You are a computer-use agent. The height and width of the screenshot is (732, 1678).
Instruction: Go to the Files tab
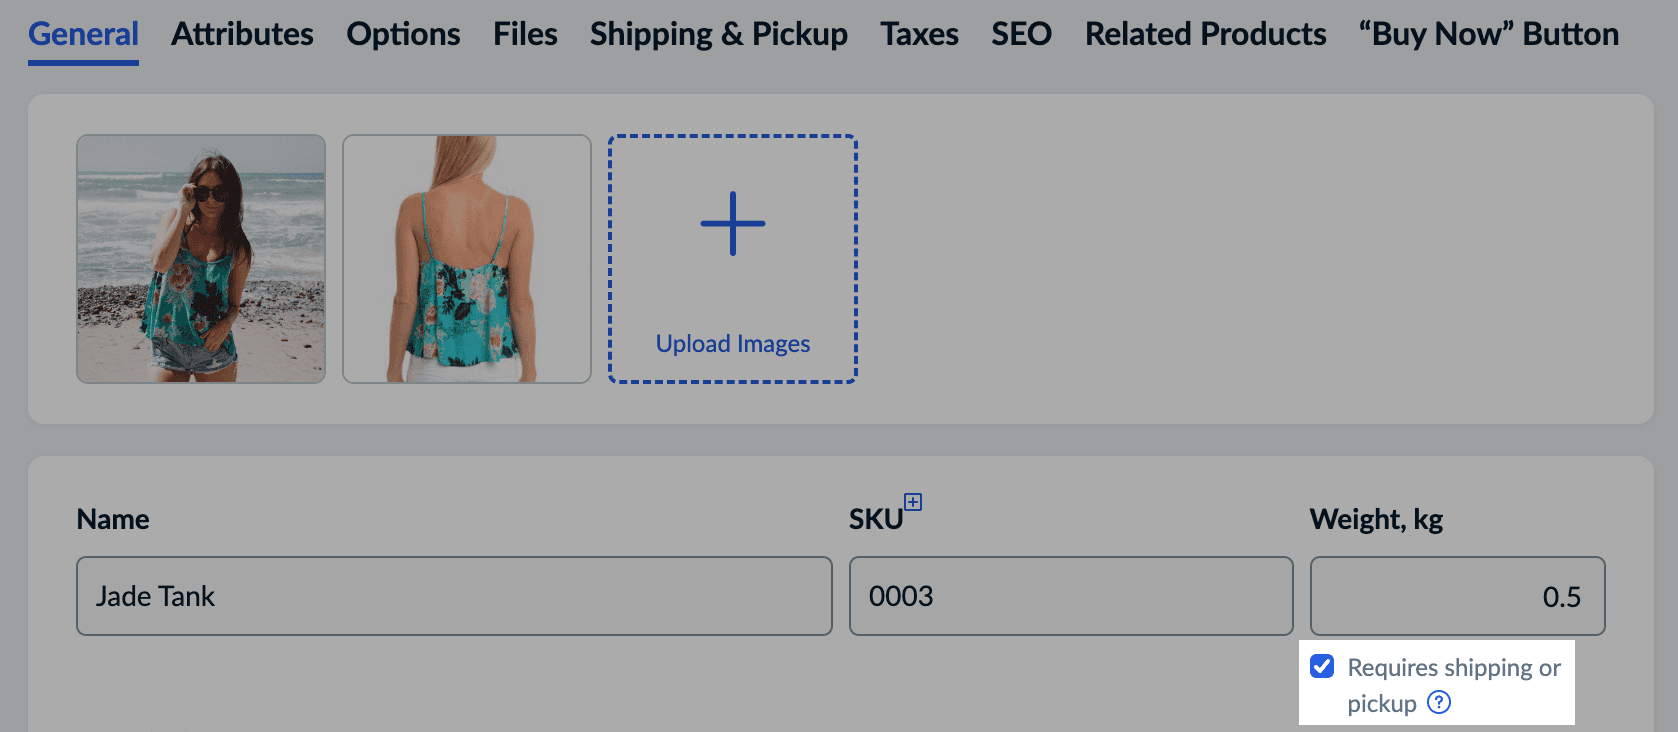point(525,34)
